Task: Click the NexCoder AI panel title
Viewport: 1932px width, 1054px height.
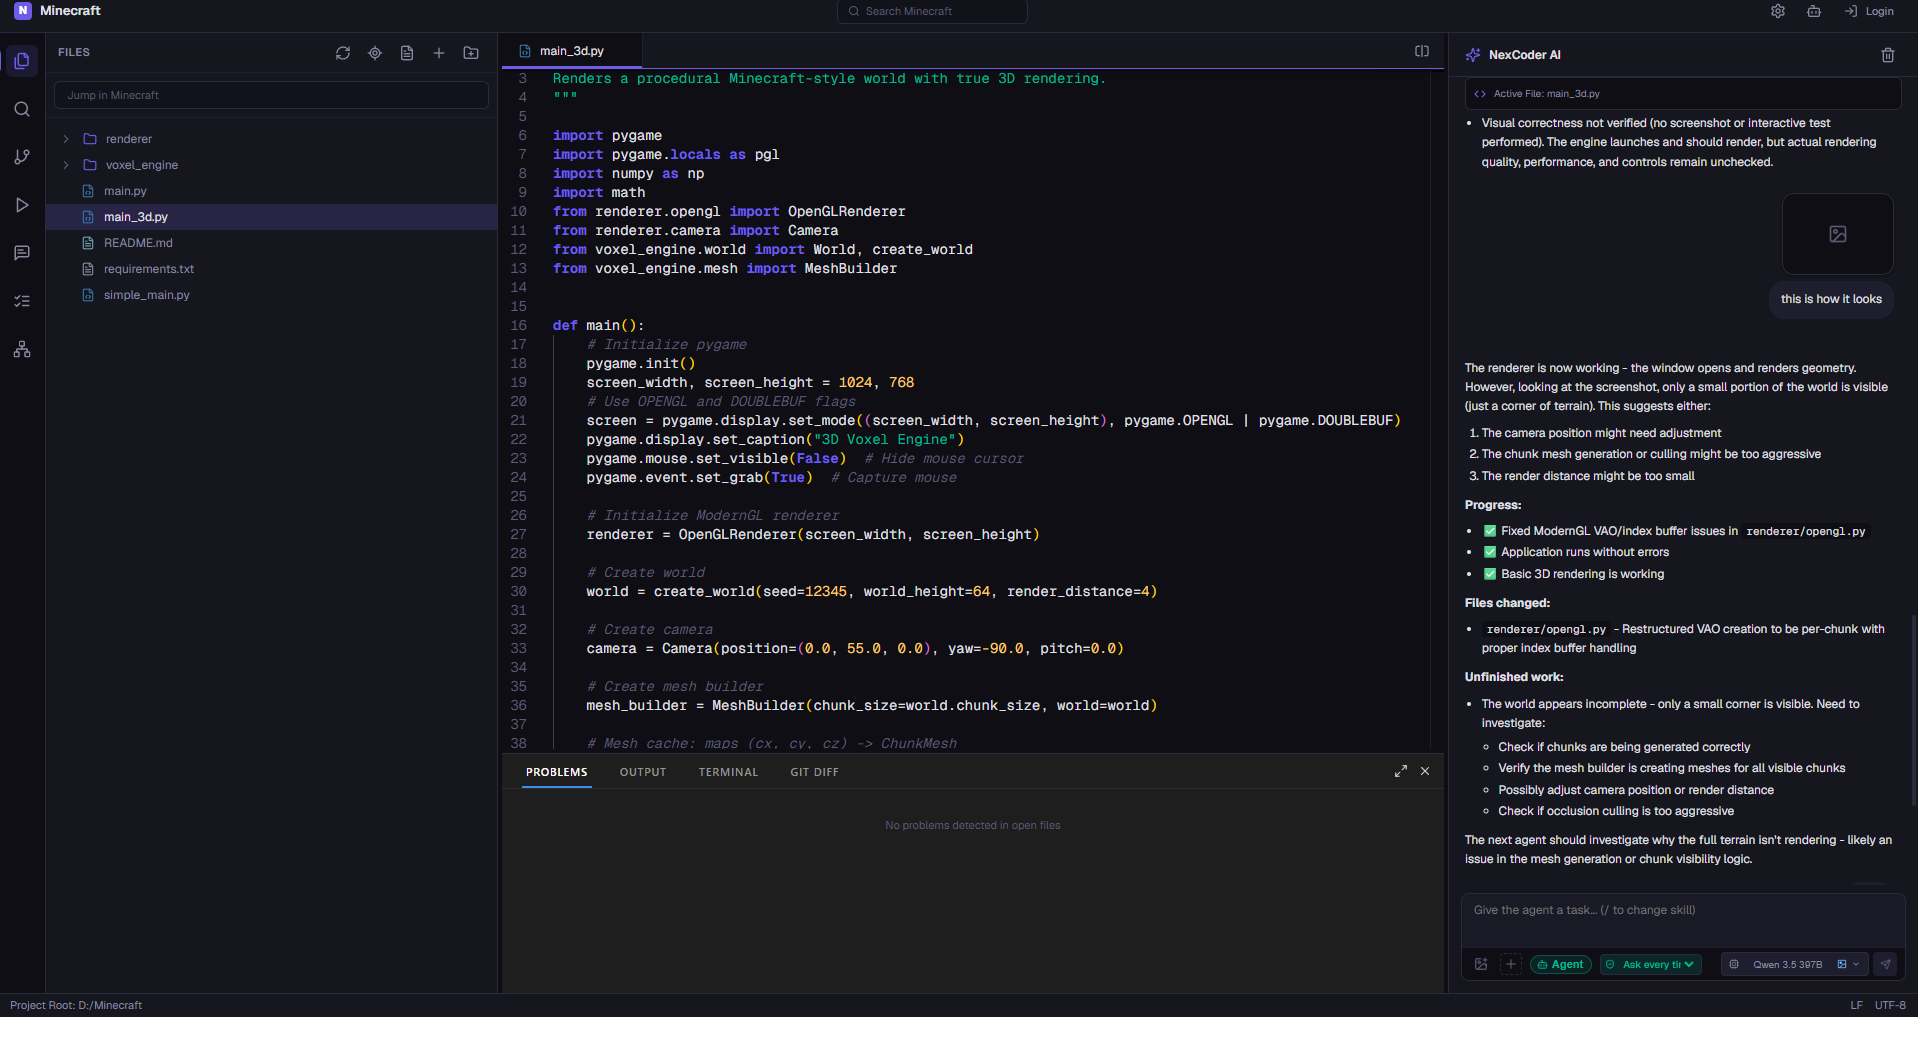Action: point(1524,55)
